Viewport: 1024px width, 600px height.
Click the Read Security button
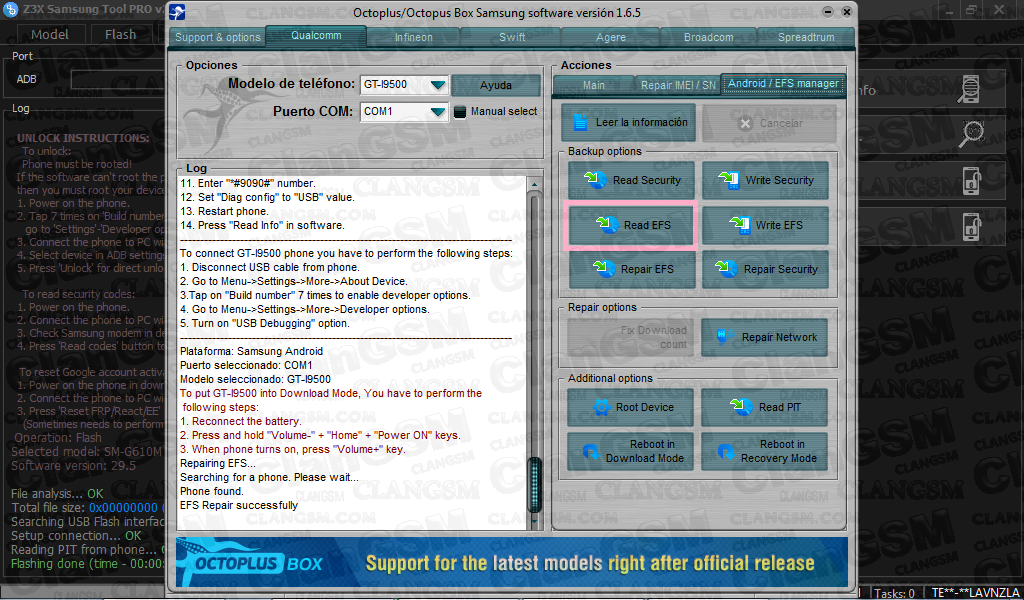tap(632, 180)
